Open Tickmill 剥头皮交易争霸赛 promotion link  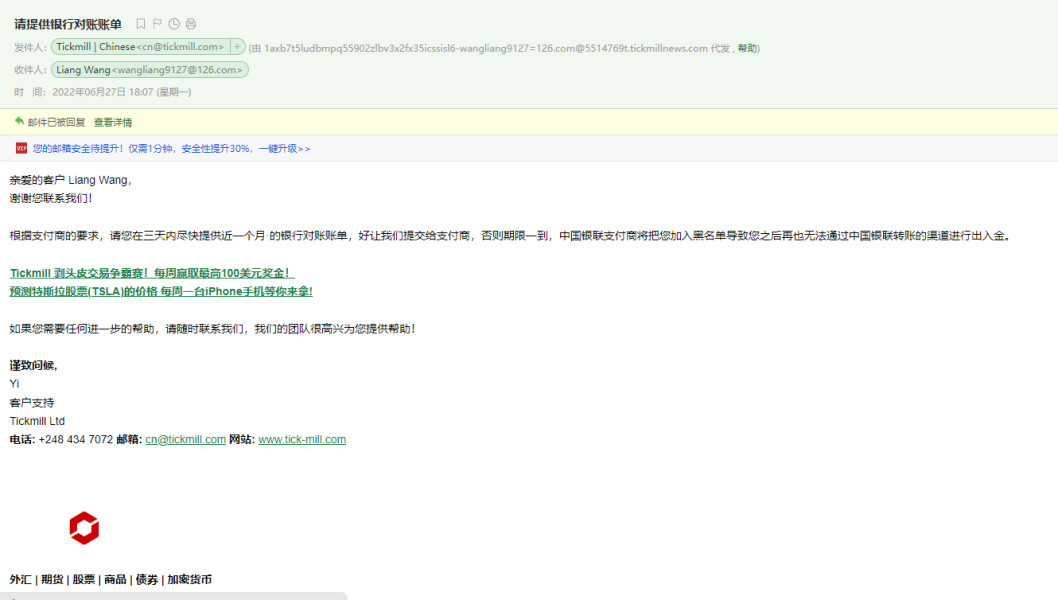152,273
